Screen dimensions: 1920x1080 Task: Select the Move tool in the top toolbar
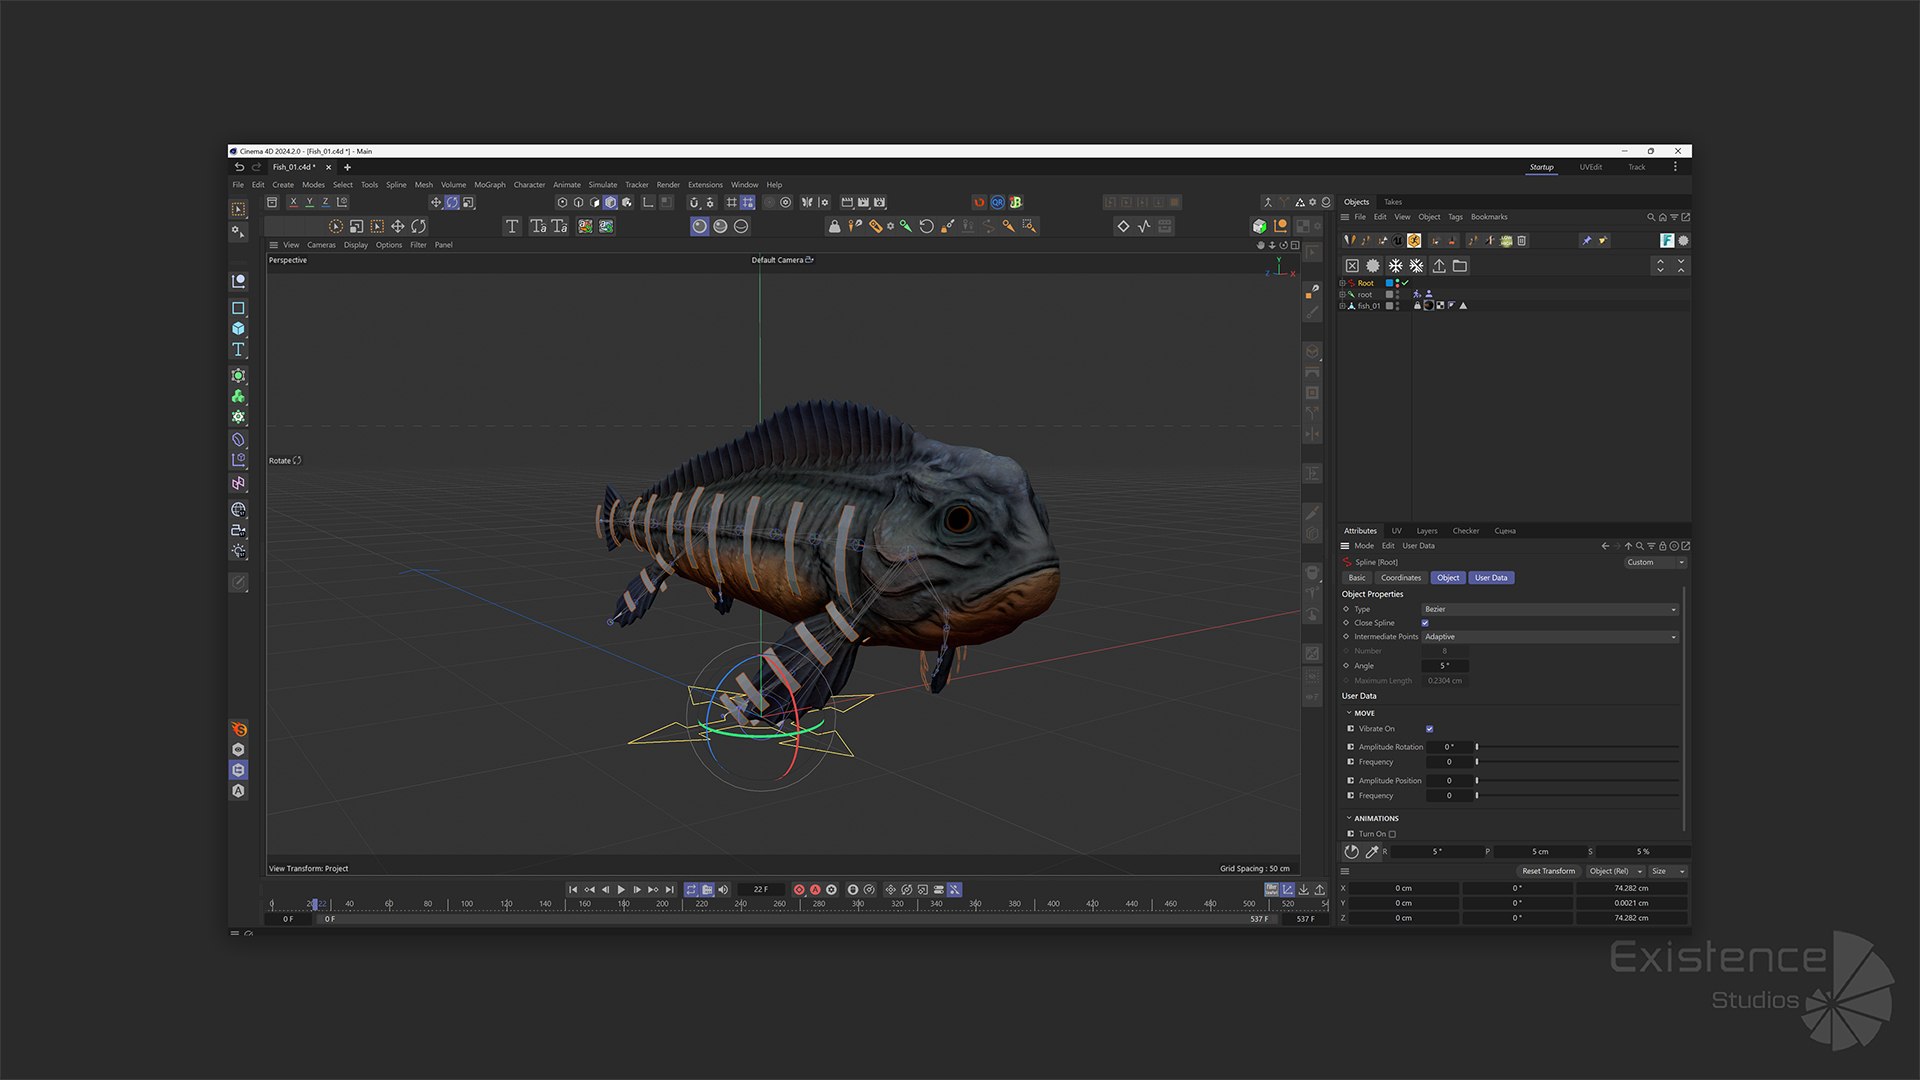point(436,202)
